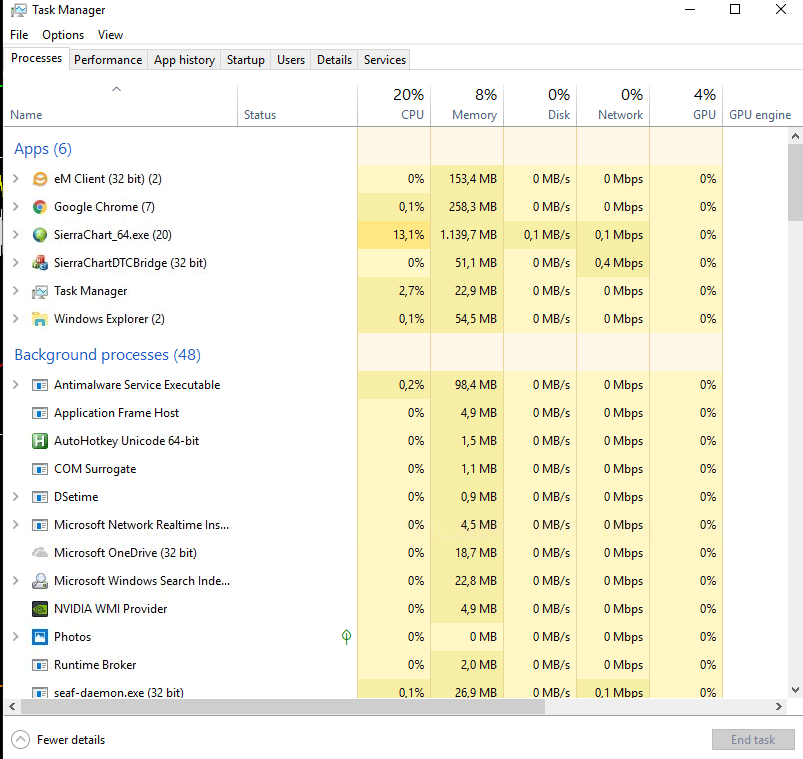The image size is (803, 759).
Task: Click the Photos app icon
Action: (x=39, y=637)
